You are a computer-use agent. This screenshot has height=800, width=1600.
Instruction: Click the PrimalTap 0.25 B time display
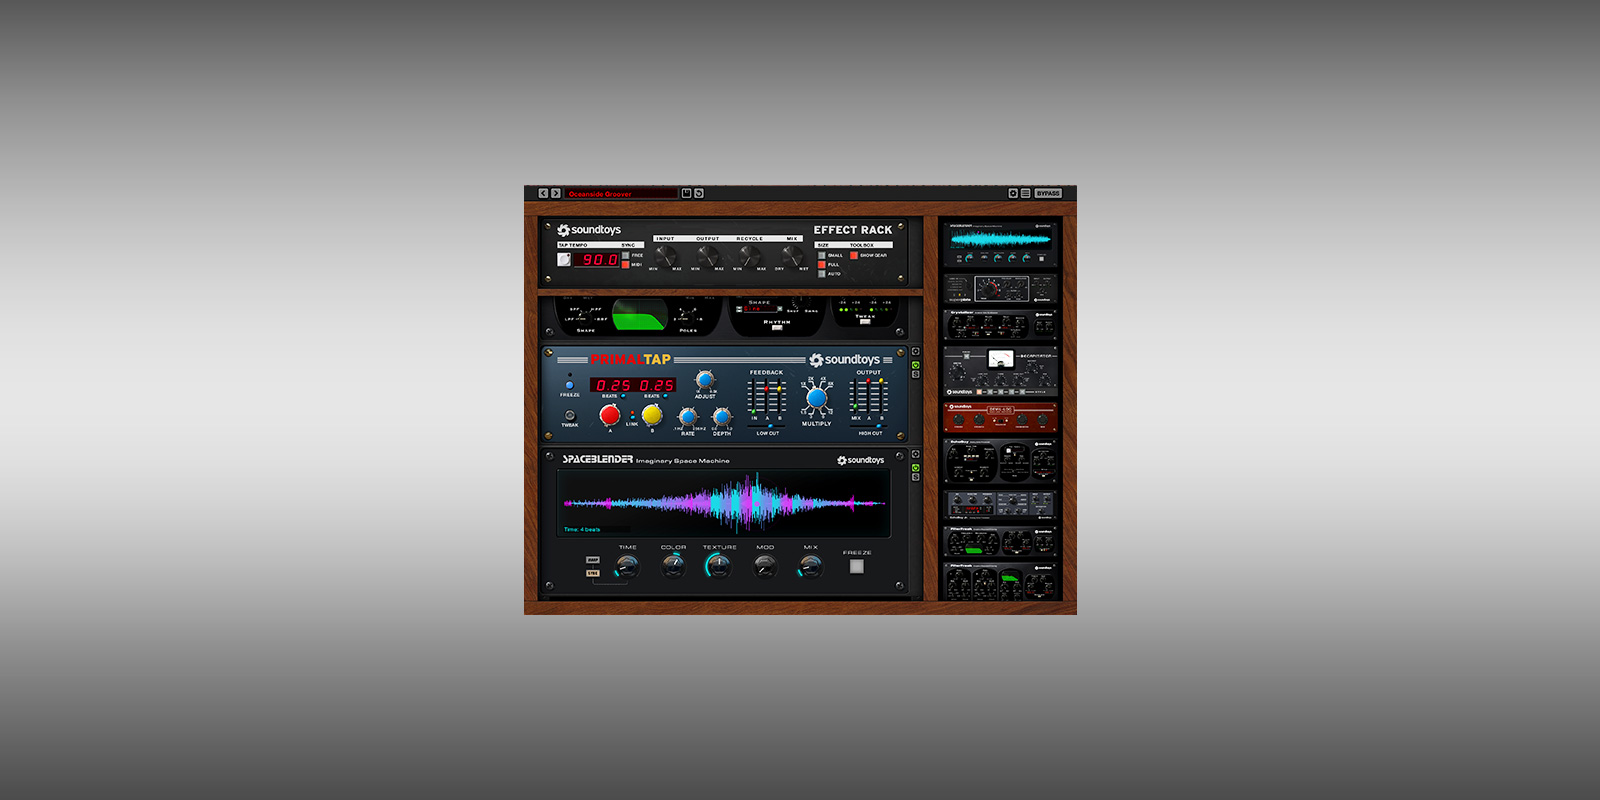point(656,385)
